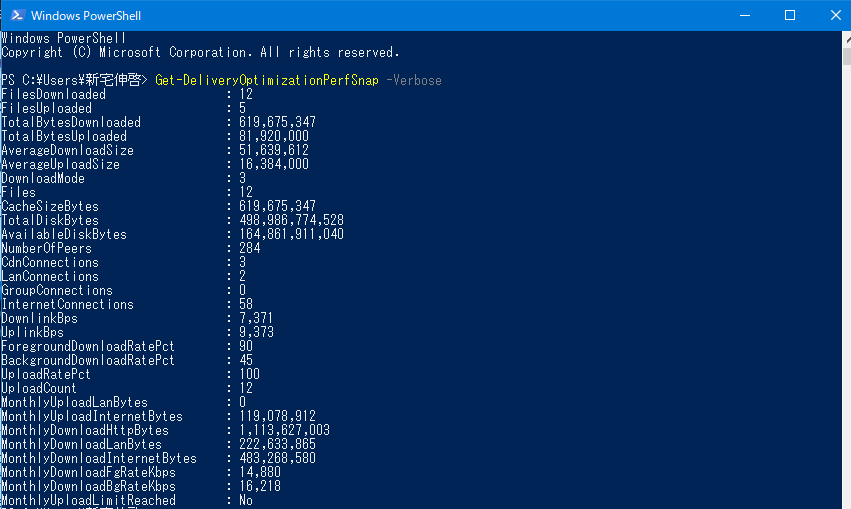
Task: Click the TotalDiskBytes value
Action: [291, 220]
